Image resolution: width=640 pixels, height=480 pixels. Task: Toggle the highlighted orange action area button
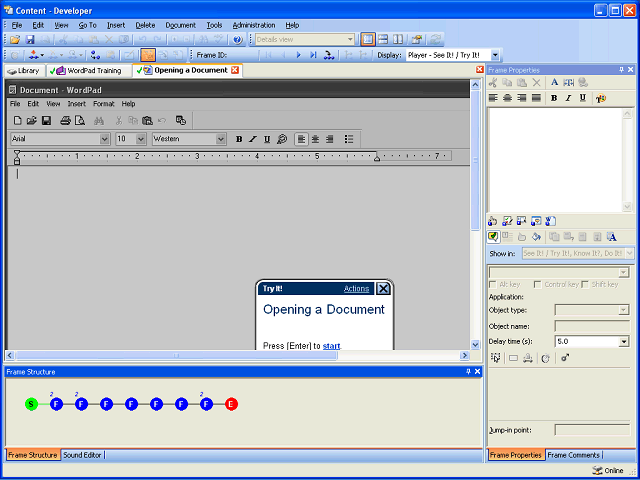148,55
